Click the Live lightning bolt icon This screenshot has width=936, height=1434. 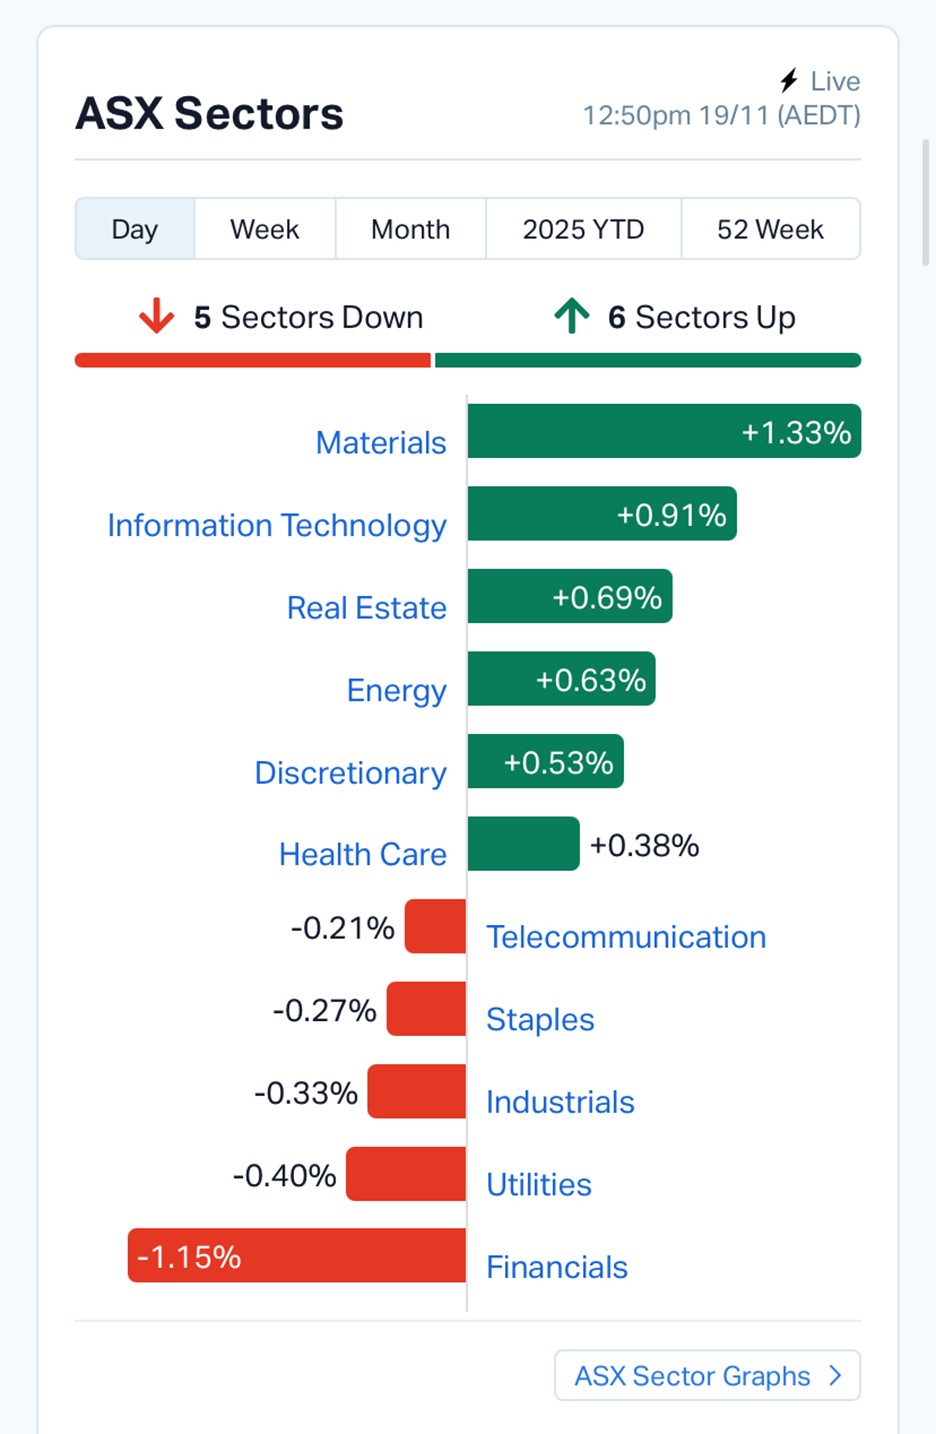(x=789, y=80)
